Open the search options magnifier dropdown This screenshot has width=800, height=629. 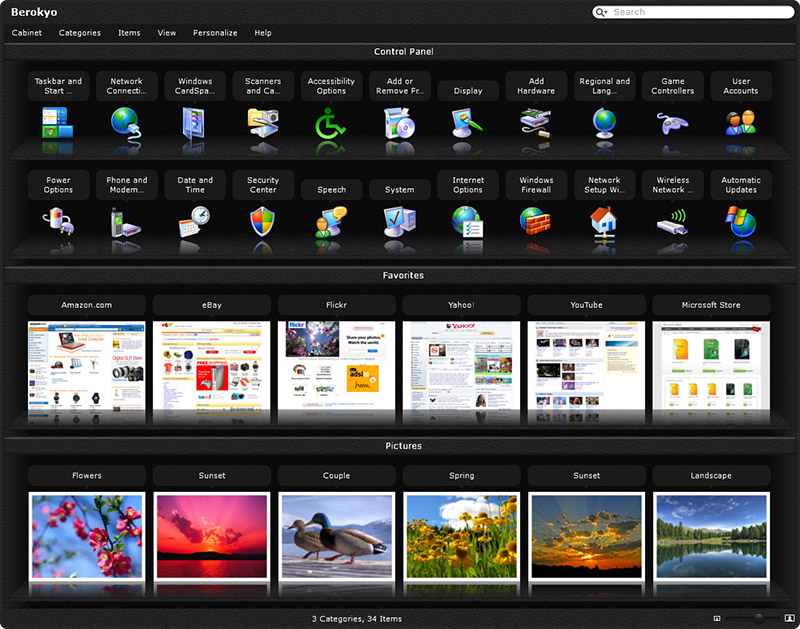point(601,12)
